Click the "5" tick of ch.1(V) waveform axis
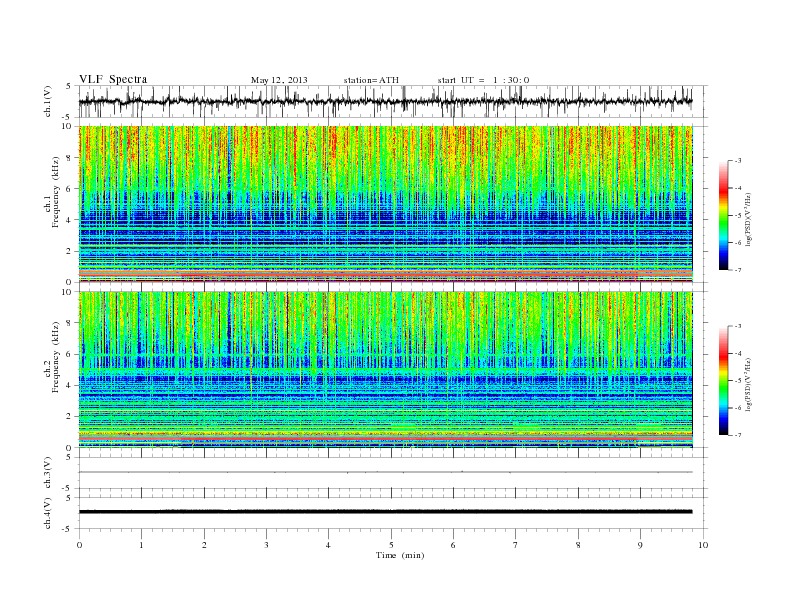 pyautogui.click(x=69, y=86)
